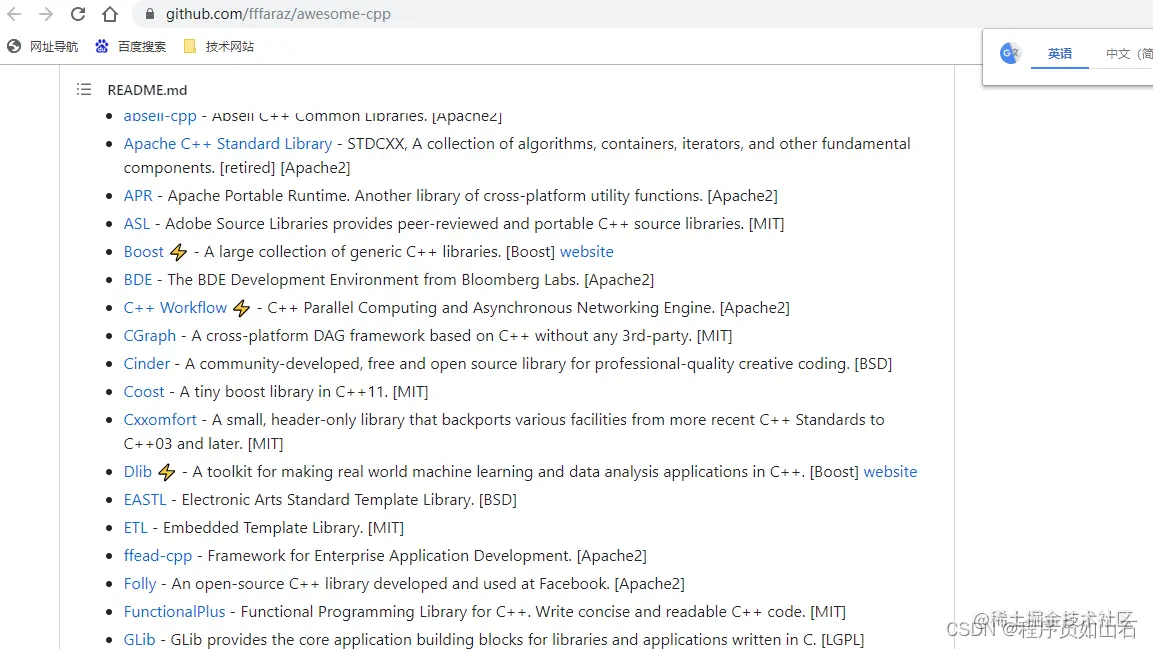Click the site lock security icon

150,14
